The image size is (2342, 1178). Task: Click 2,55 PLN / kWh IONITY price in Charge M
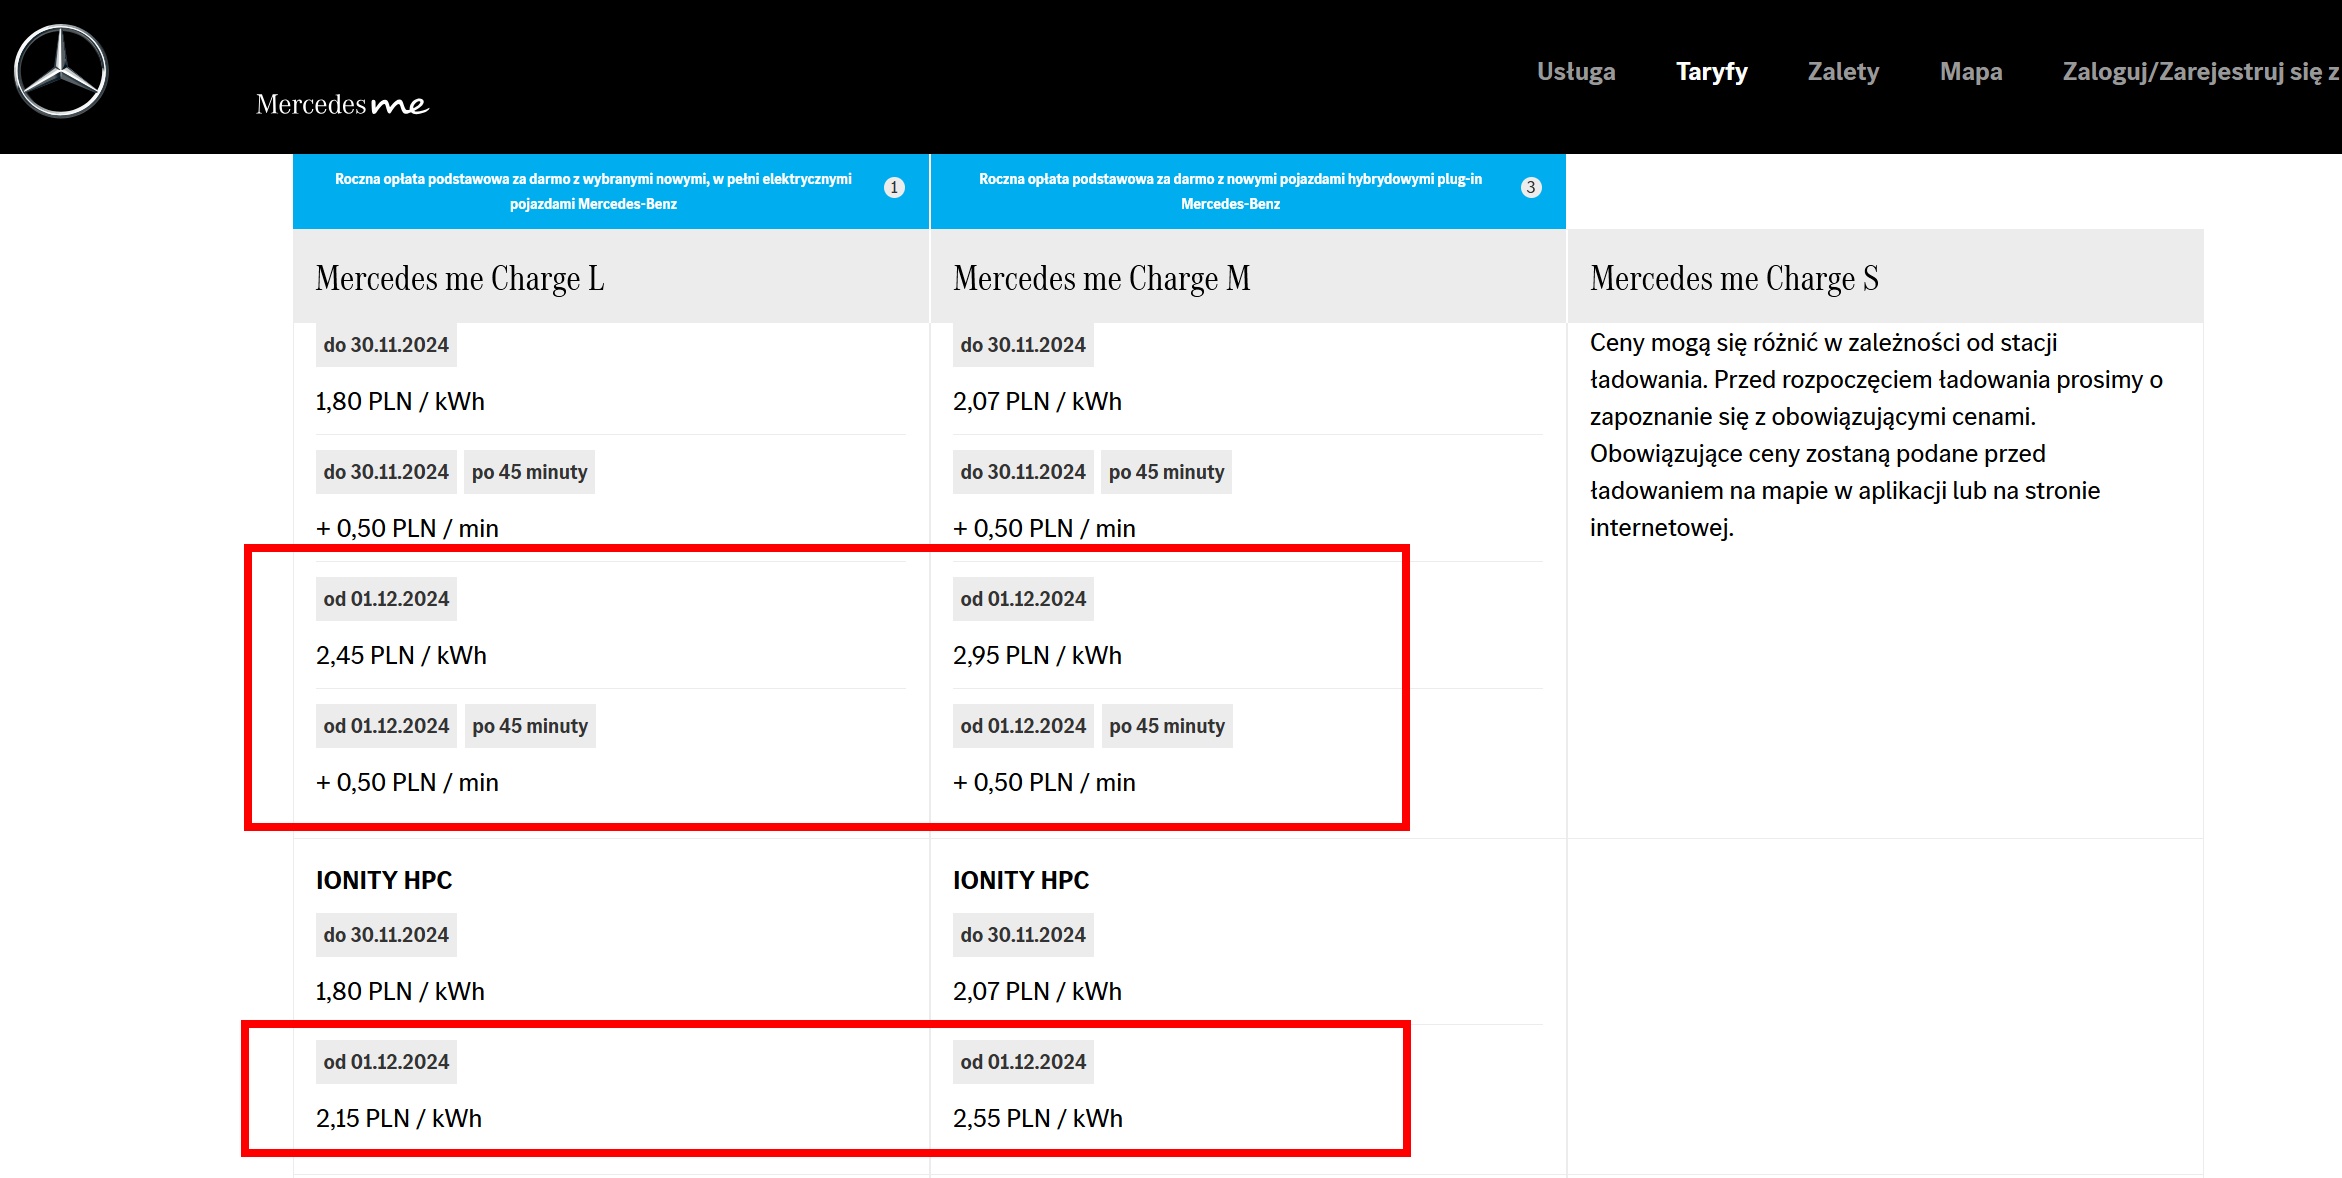click(1038, 1118)
